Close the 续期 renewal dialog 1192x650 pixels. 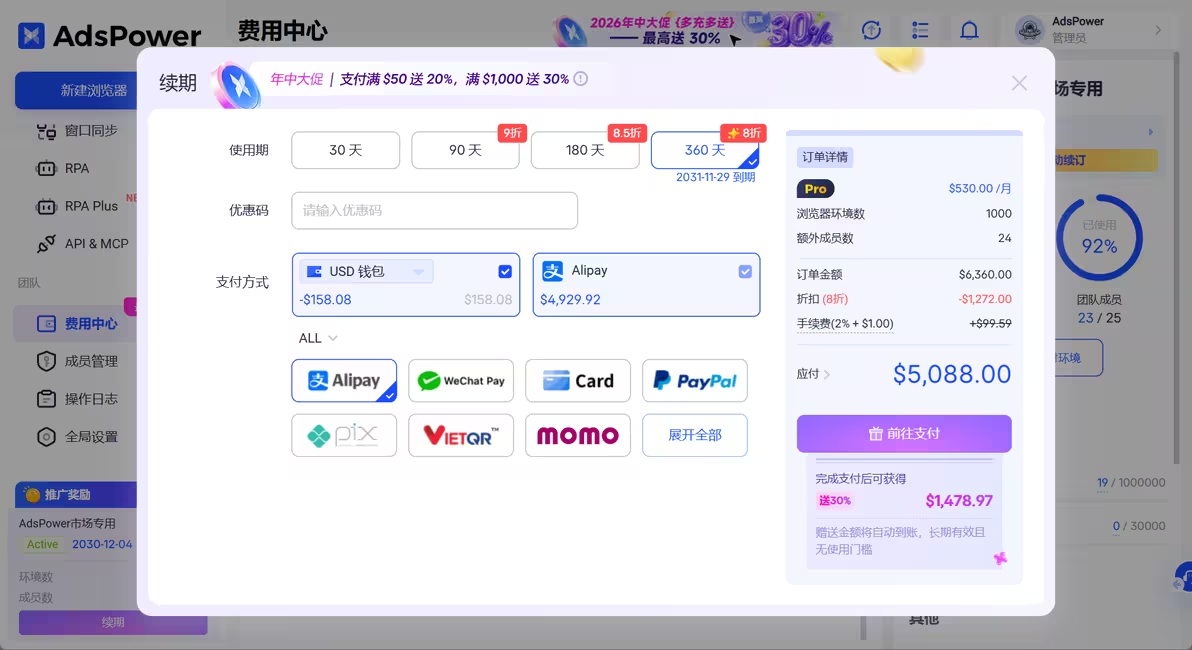pyautogui.click(x=1019, y=83)
